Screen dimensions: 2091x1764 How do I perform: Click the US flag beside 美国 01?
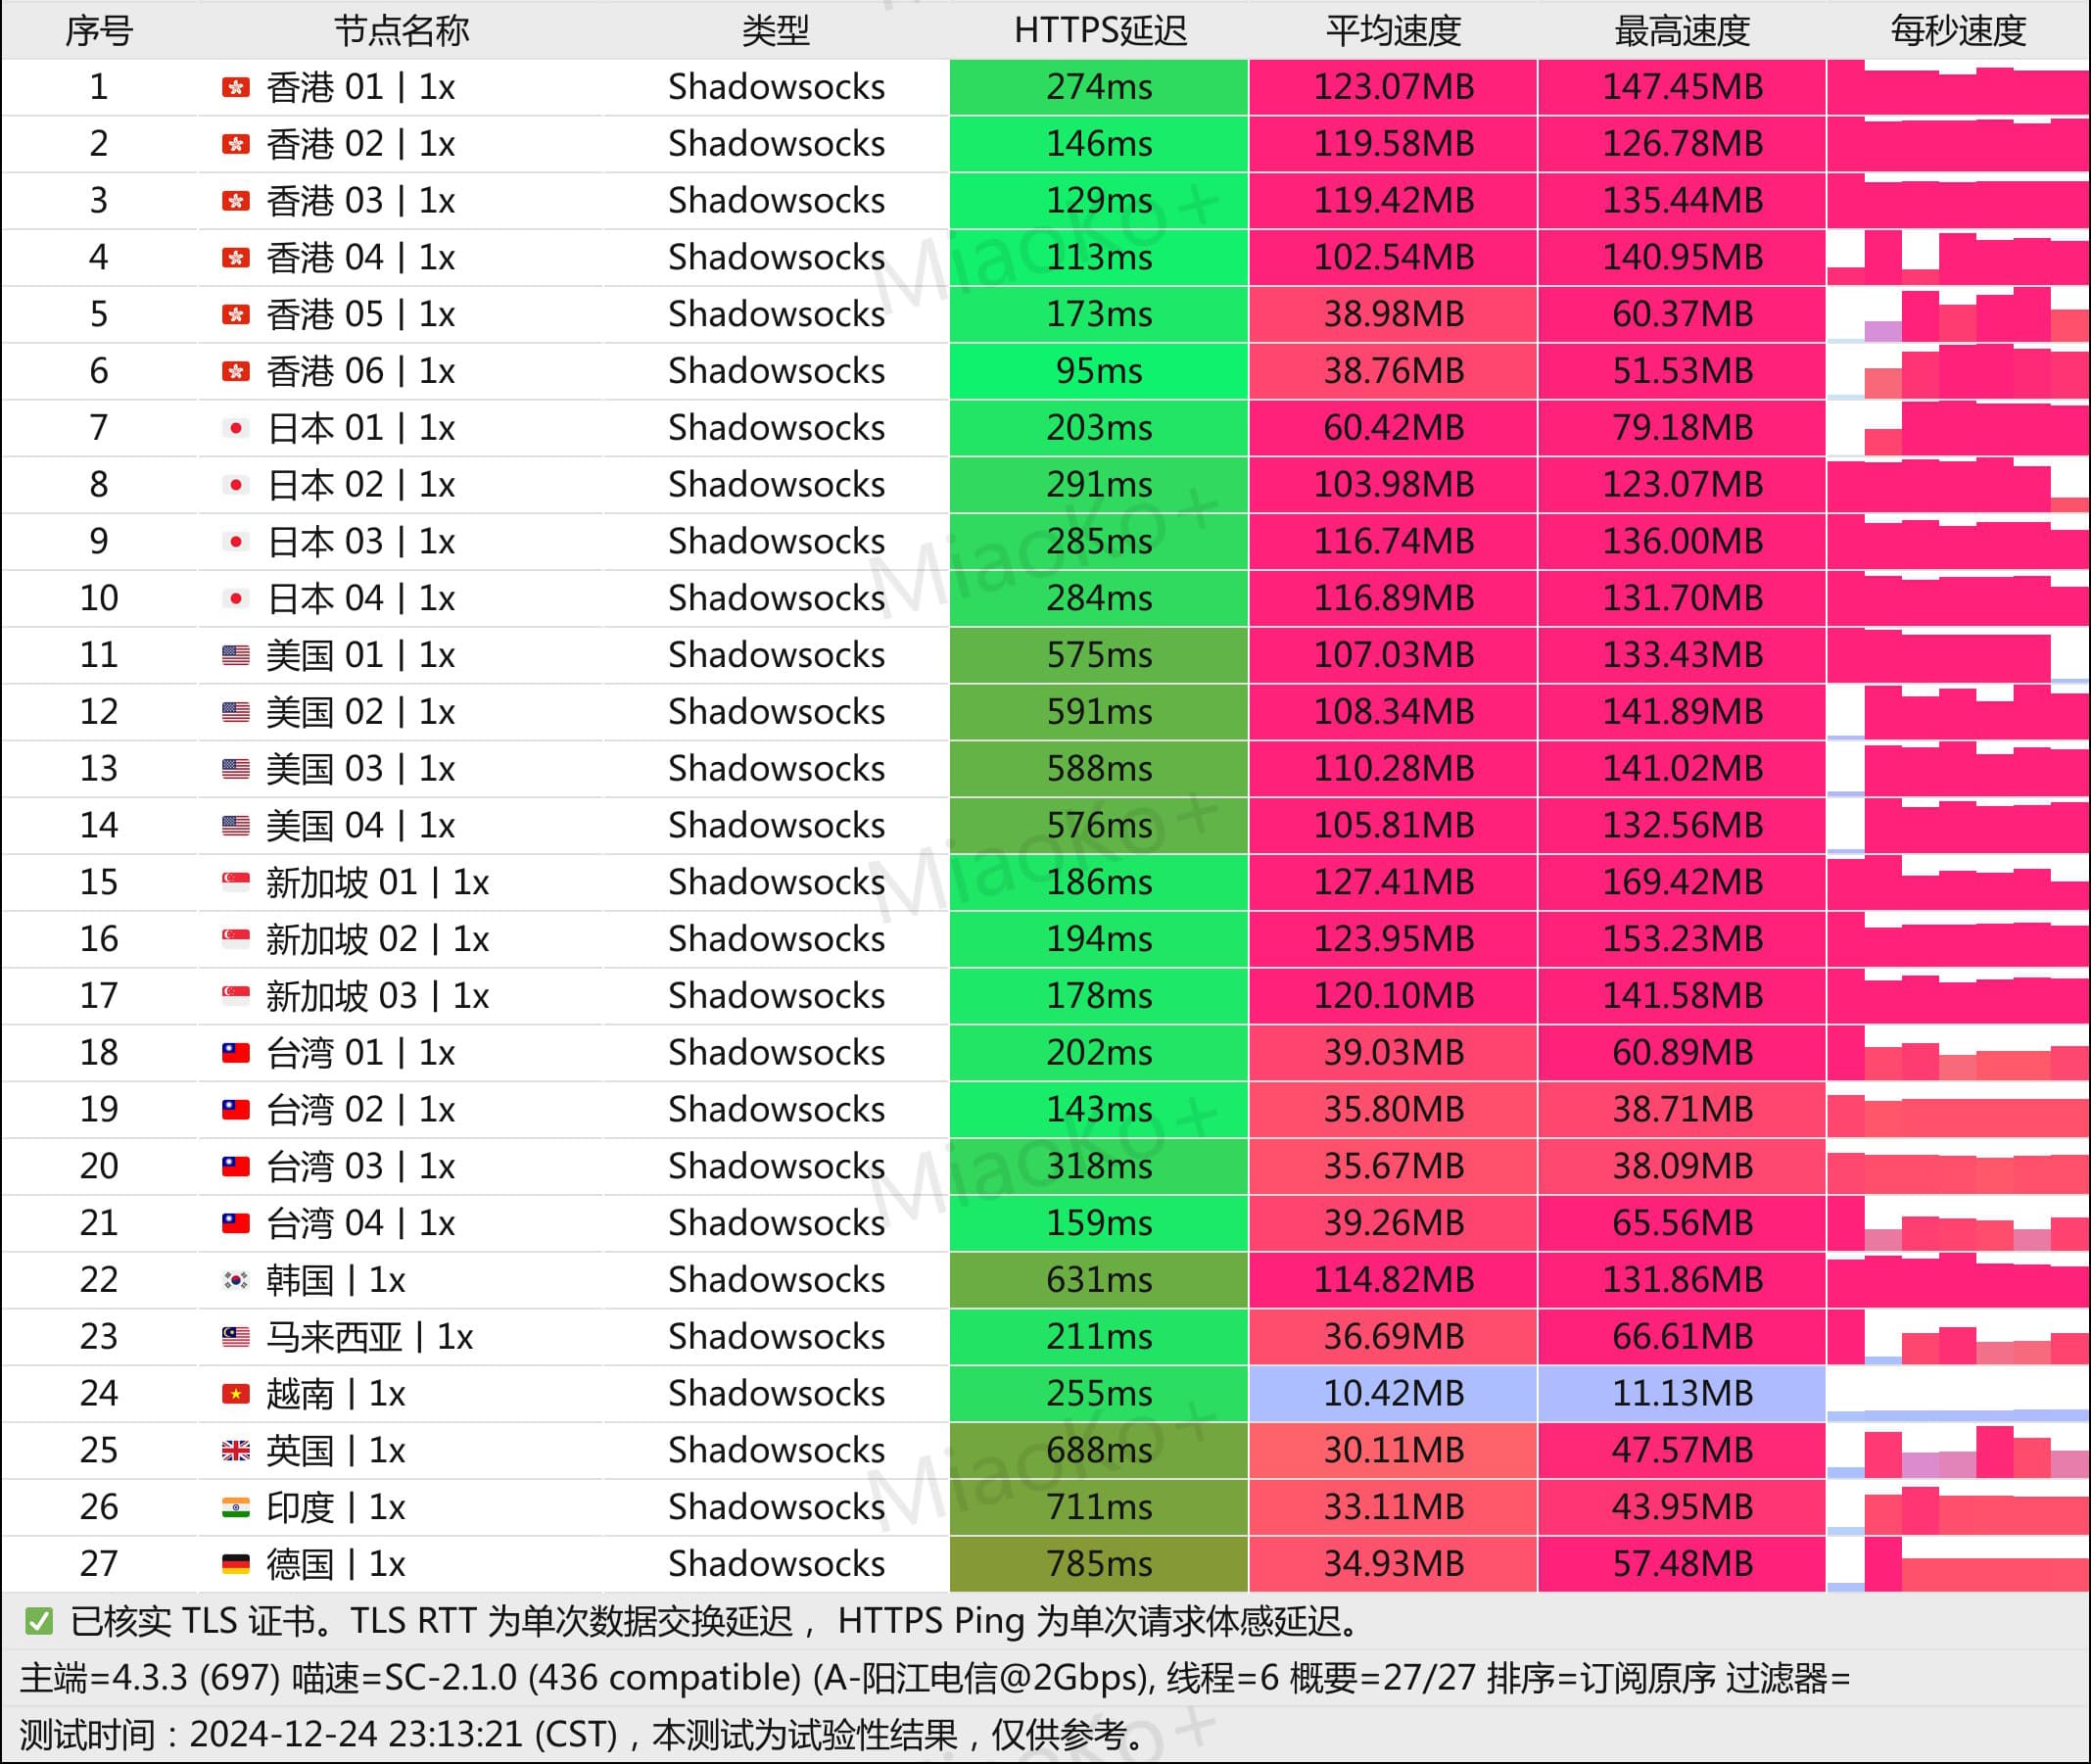(x=235, y=655)
